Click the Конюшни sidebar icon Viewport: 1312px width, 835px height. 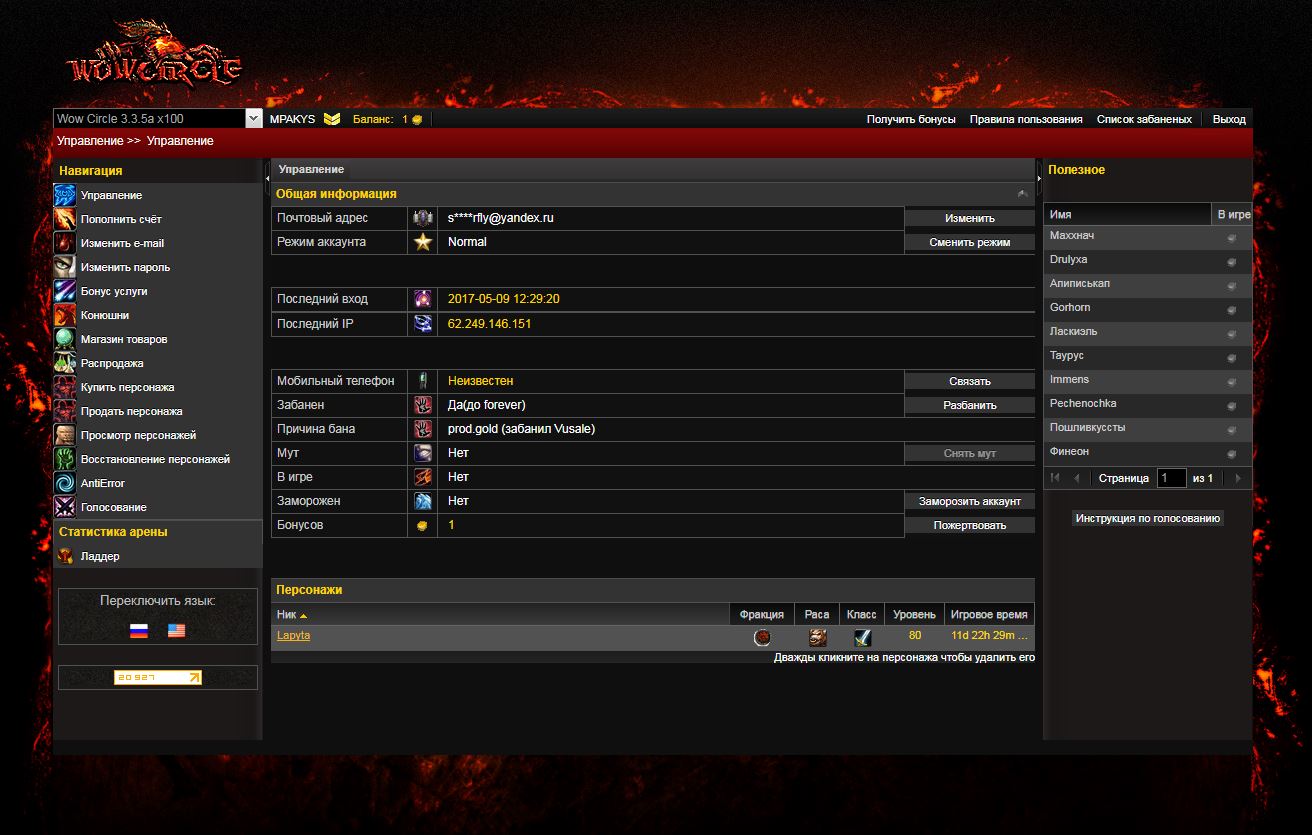(x=65, y=315)
